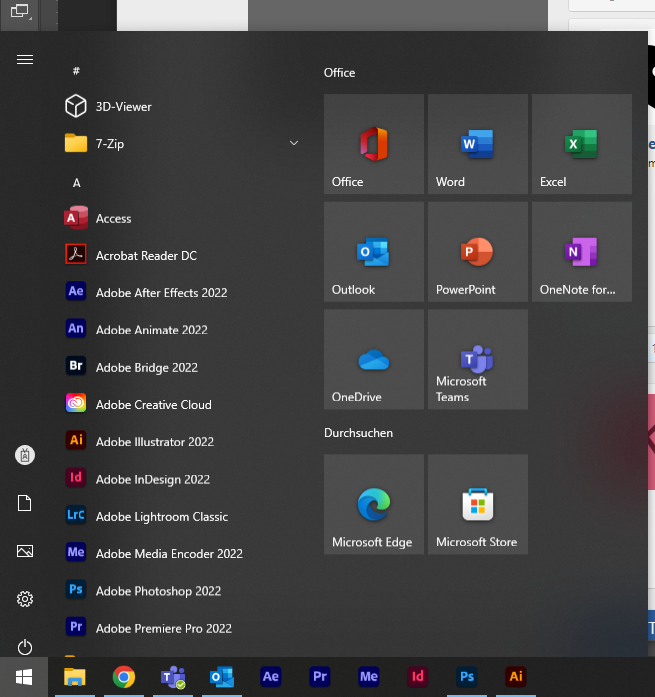This screenshot has width=655, height=697.
Task: Launch the Microsoft Teams tile
Action: tap(478, 360)
